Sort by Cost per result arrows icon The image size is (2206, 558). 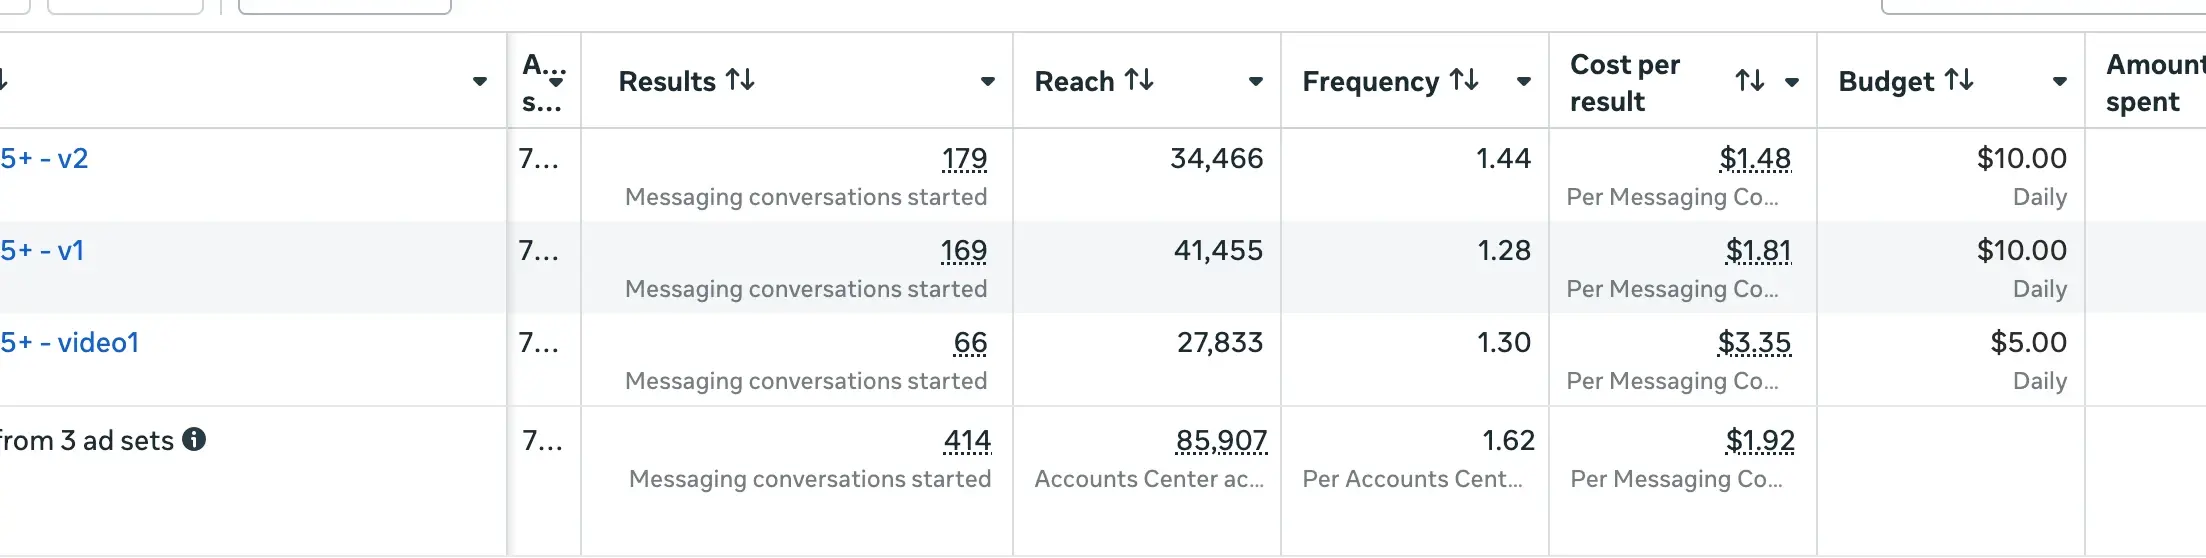1749,81
